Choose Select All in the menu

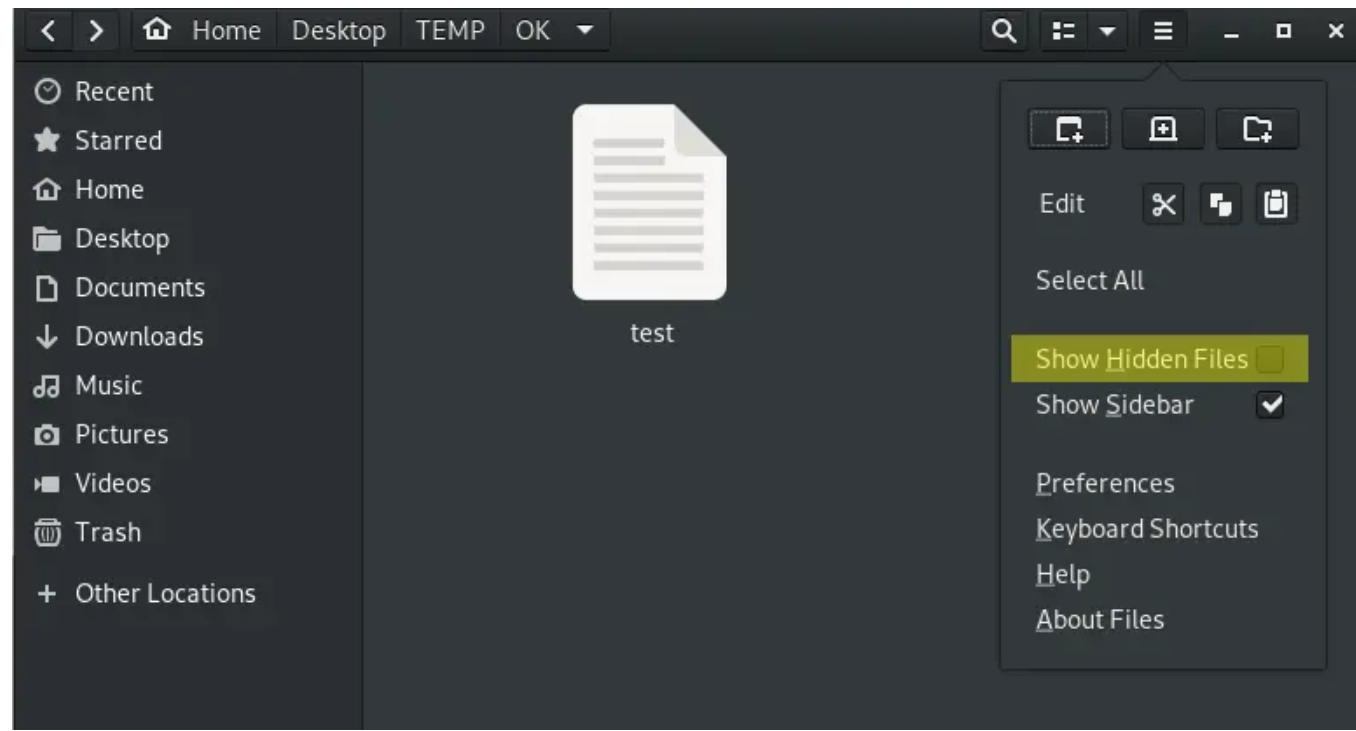click(x=1089, y=281)
